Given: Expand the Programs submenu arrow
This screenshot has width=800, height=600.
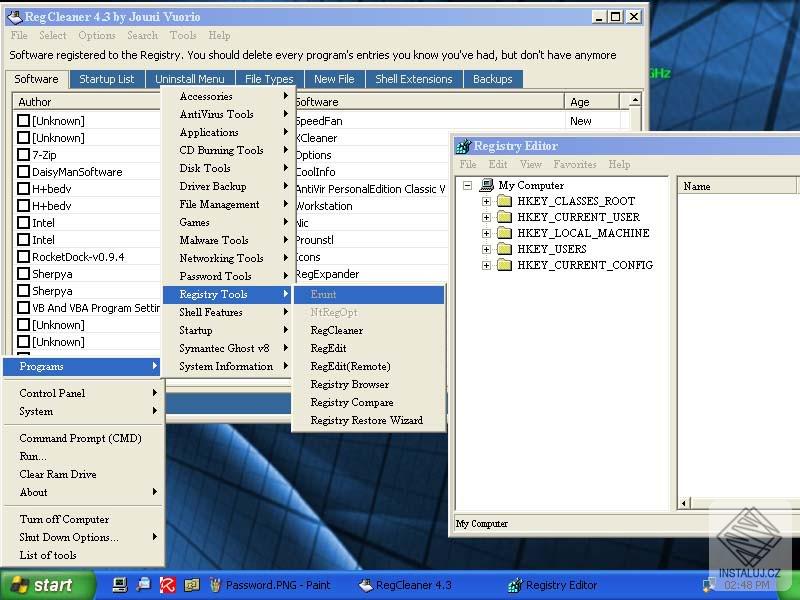Looking at the screenshot, I should click(154, 366).
